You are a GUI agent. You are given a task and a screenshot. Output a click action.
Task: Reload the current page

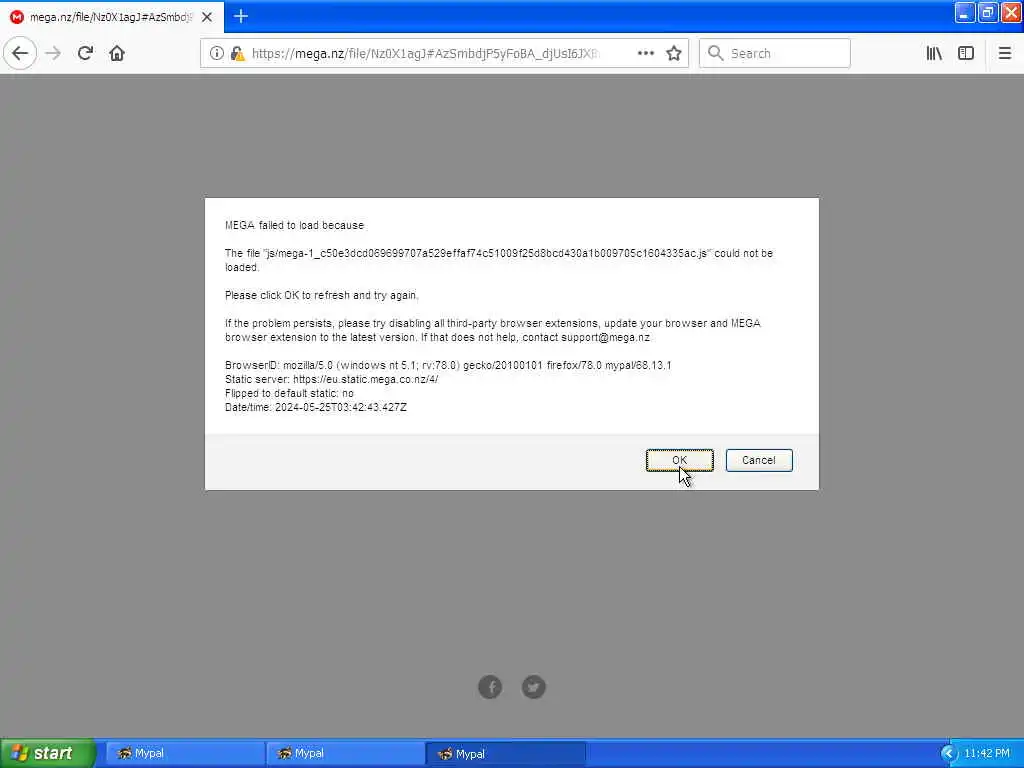pyautogui.click(x=85, y=54)
